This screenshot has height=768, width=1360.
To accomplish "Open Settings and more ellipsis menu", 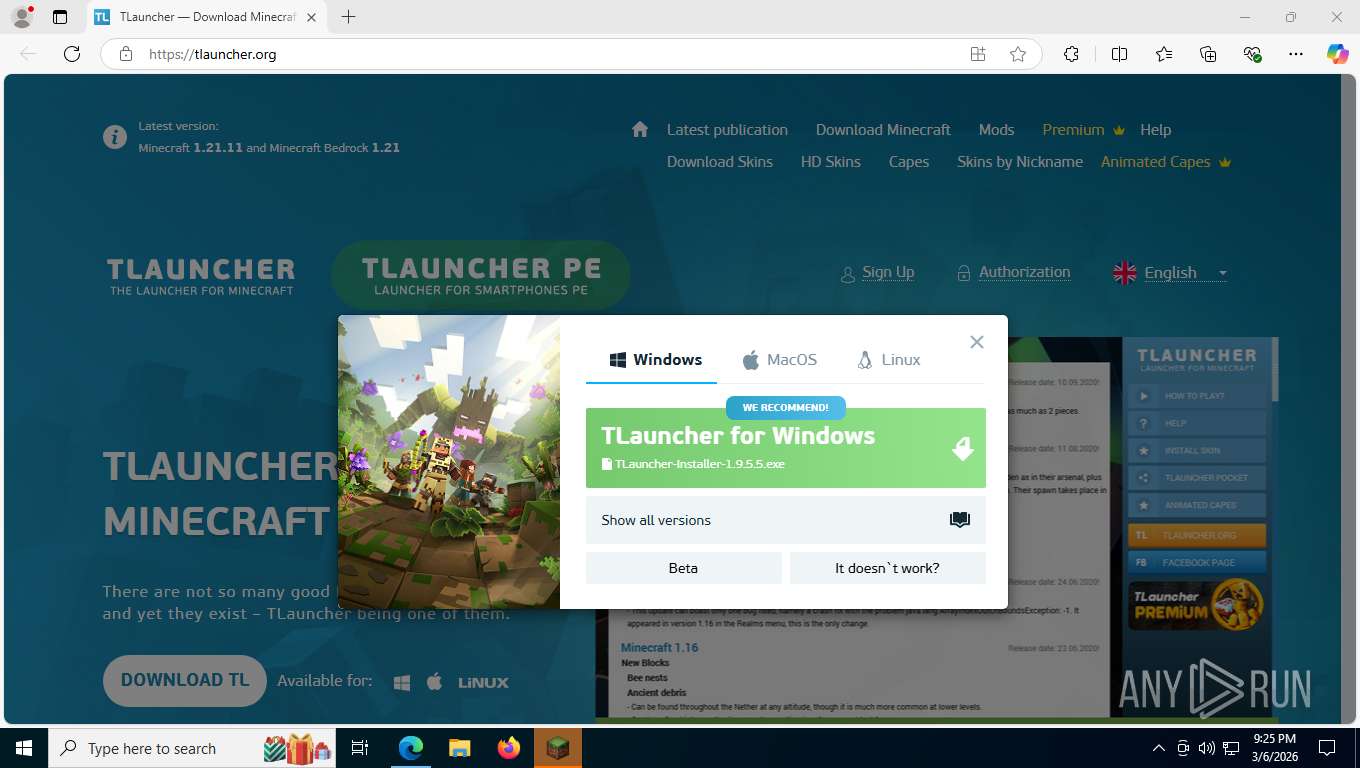I will pyautogui.click(x=1296, y=54).
